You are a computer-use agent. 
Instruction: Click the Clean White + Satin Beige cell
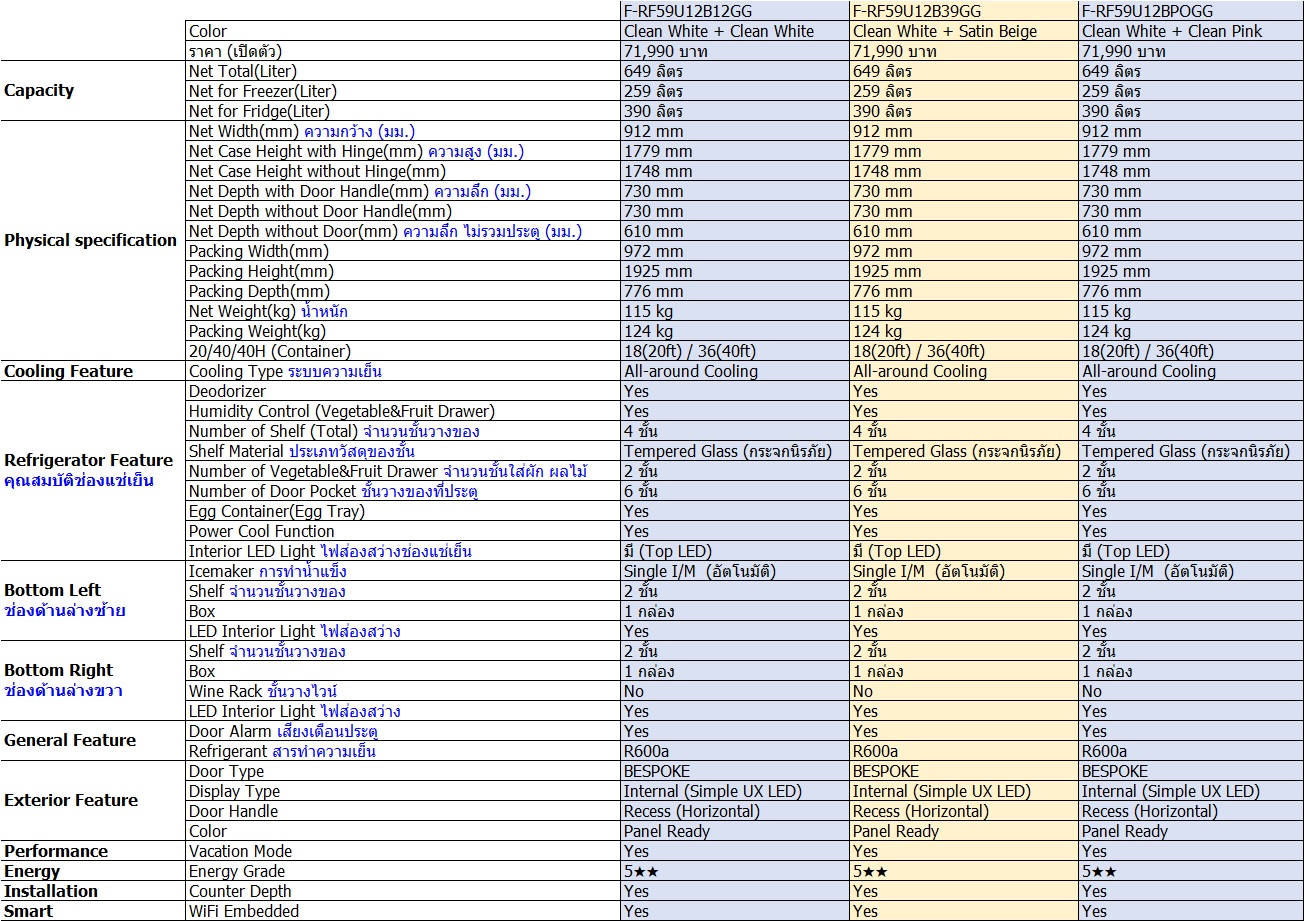click(x=945, y=31)
